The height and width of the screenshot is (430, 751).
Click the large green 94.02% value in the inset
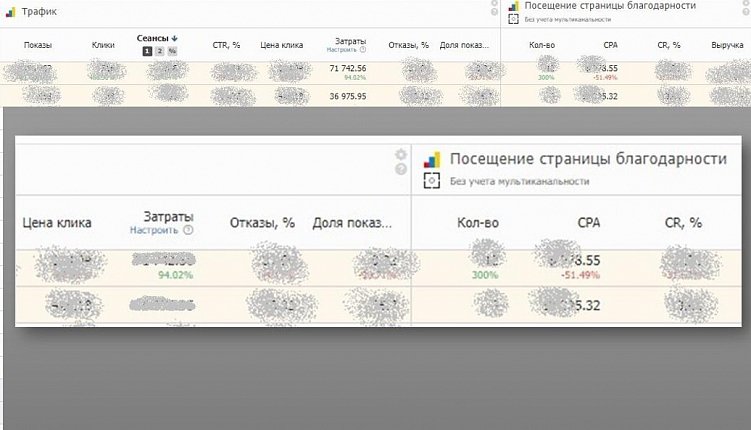pos(176,275)
